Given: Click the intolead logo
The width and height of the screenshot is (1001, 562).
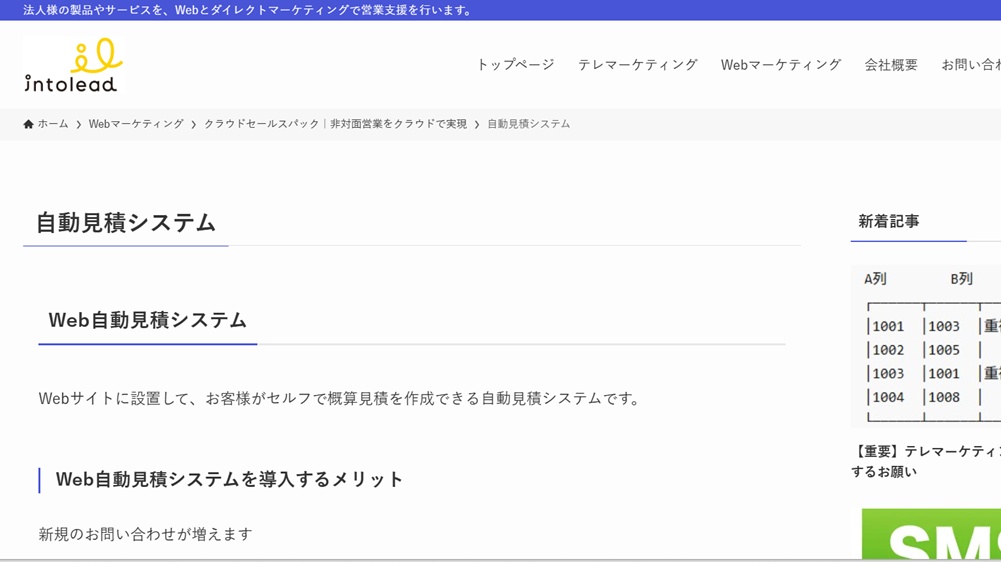Looking at the screenshot, I should coord(71,65).
